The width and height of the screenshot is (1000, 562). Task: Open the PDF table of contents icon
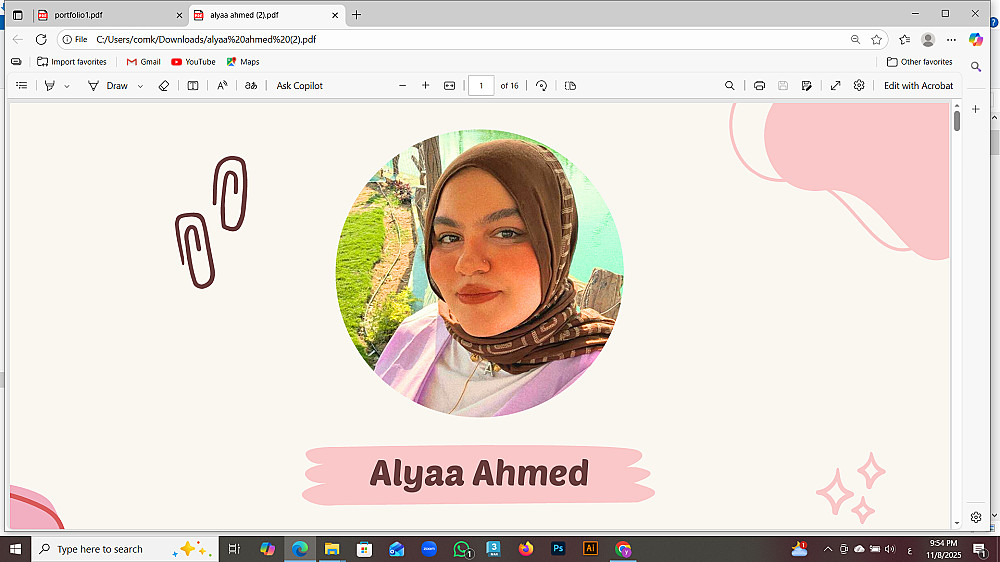pyautogui.click(x=22, y=85)
